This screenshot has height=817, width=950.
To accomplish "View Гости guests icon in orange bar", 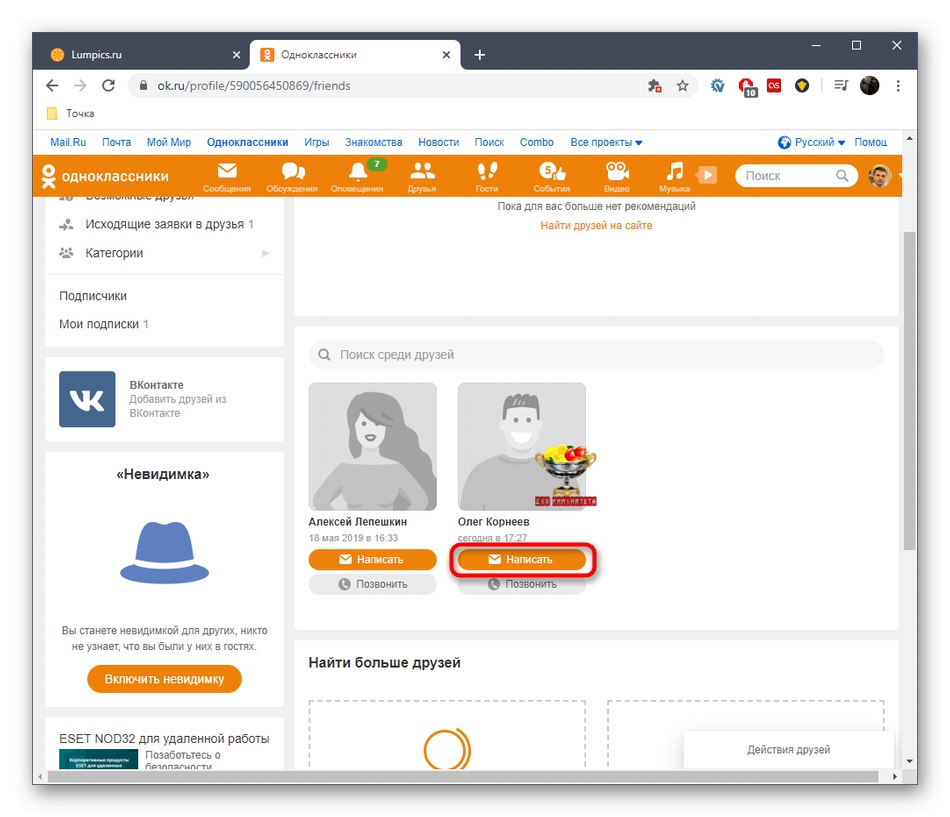I will (487, 170).
